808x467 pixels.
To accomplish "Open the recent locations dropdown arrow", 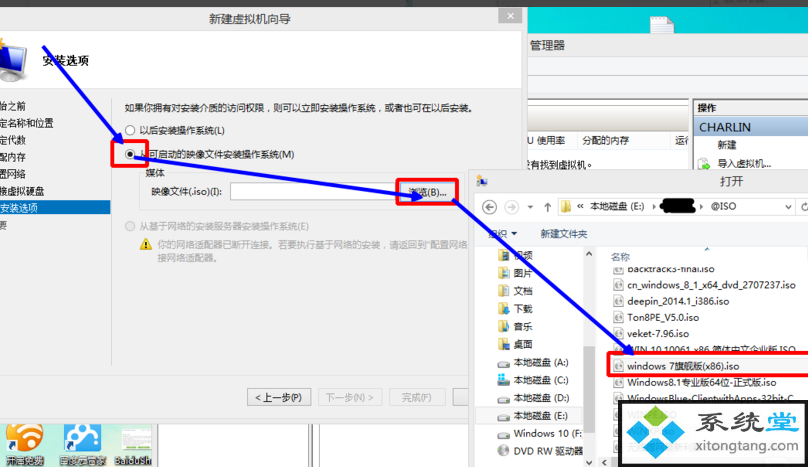I will coord(530,207).
